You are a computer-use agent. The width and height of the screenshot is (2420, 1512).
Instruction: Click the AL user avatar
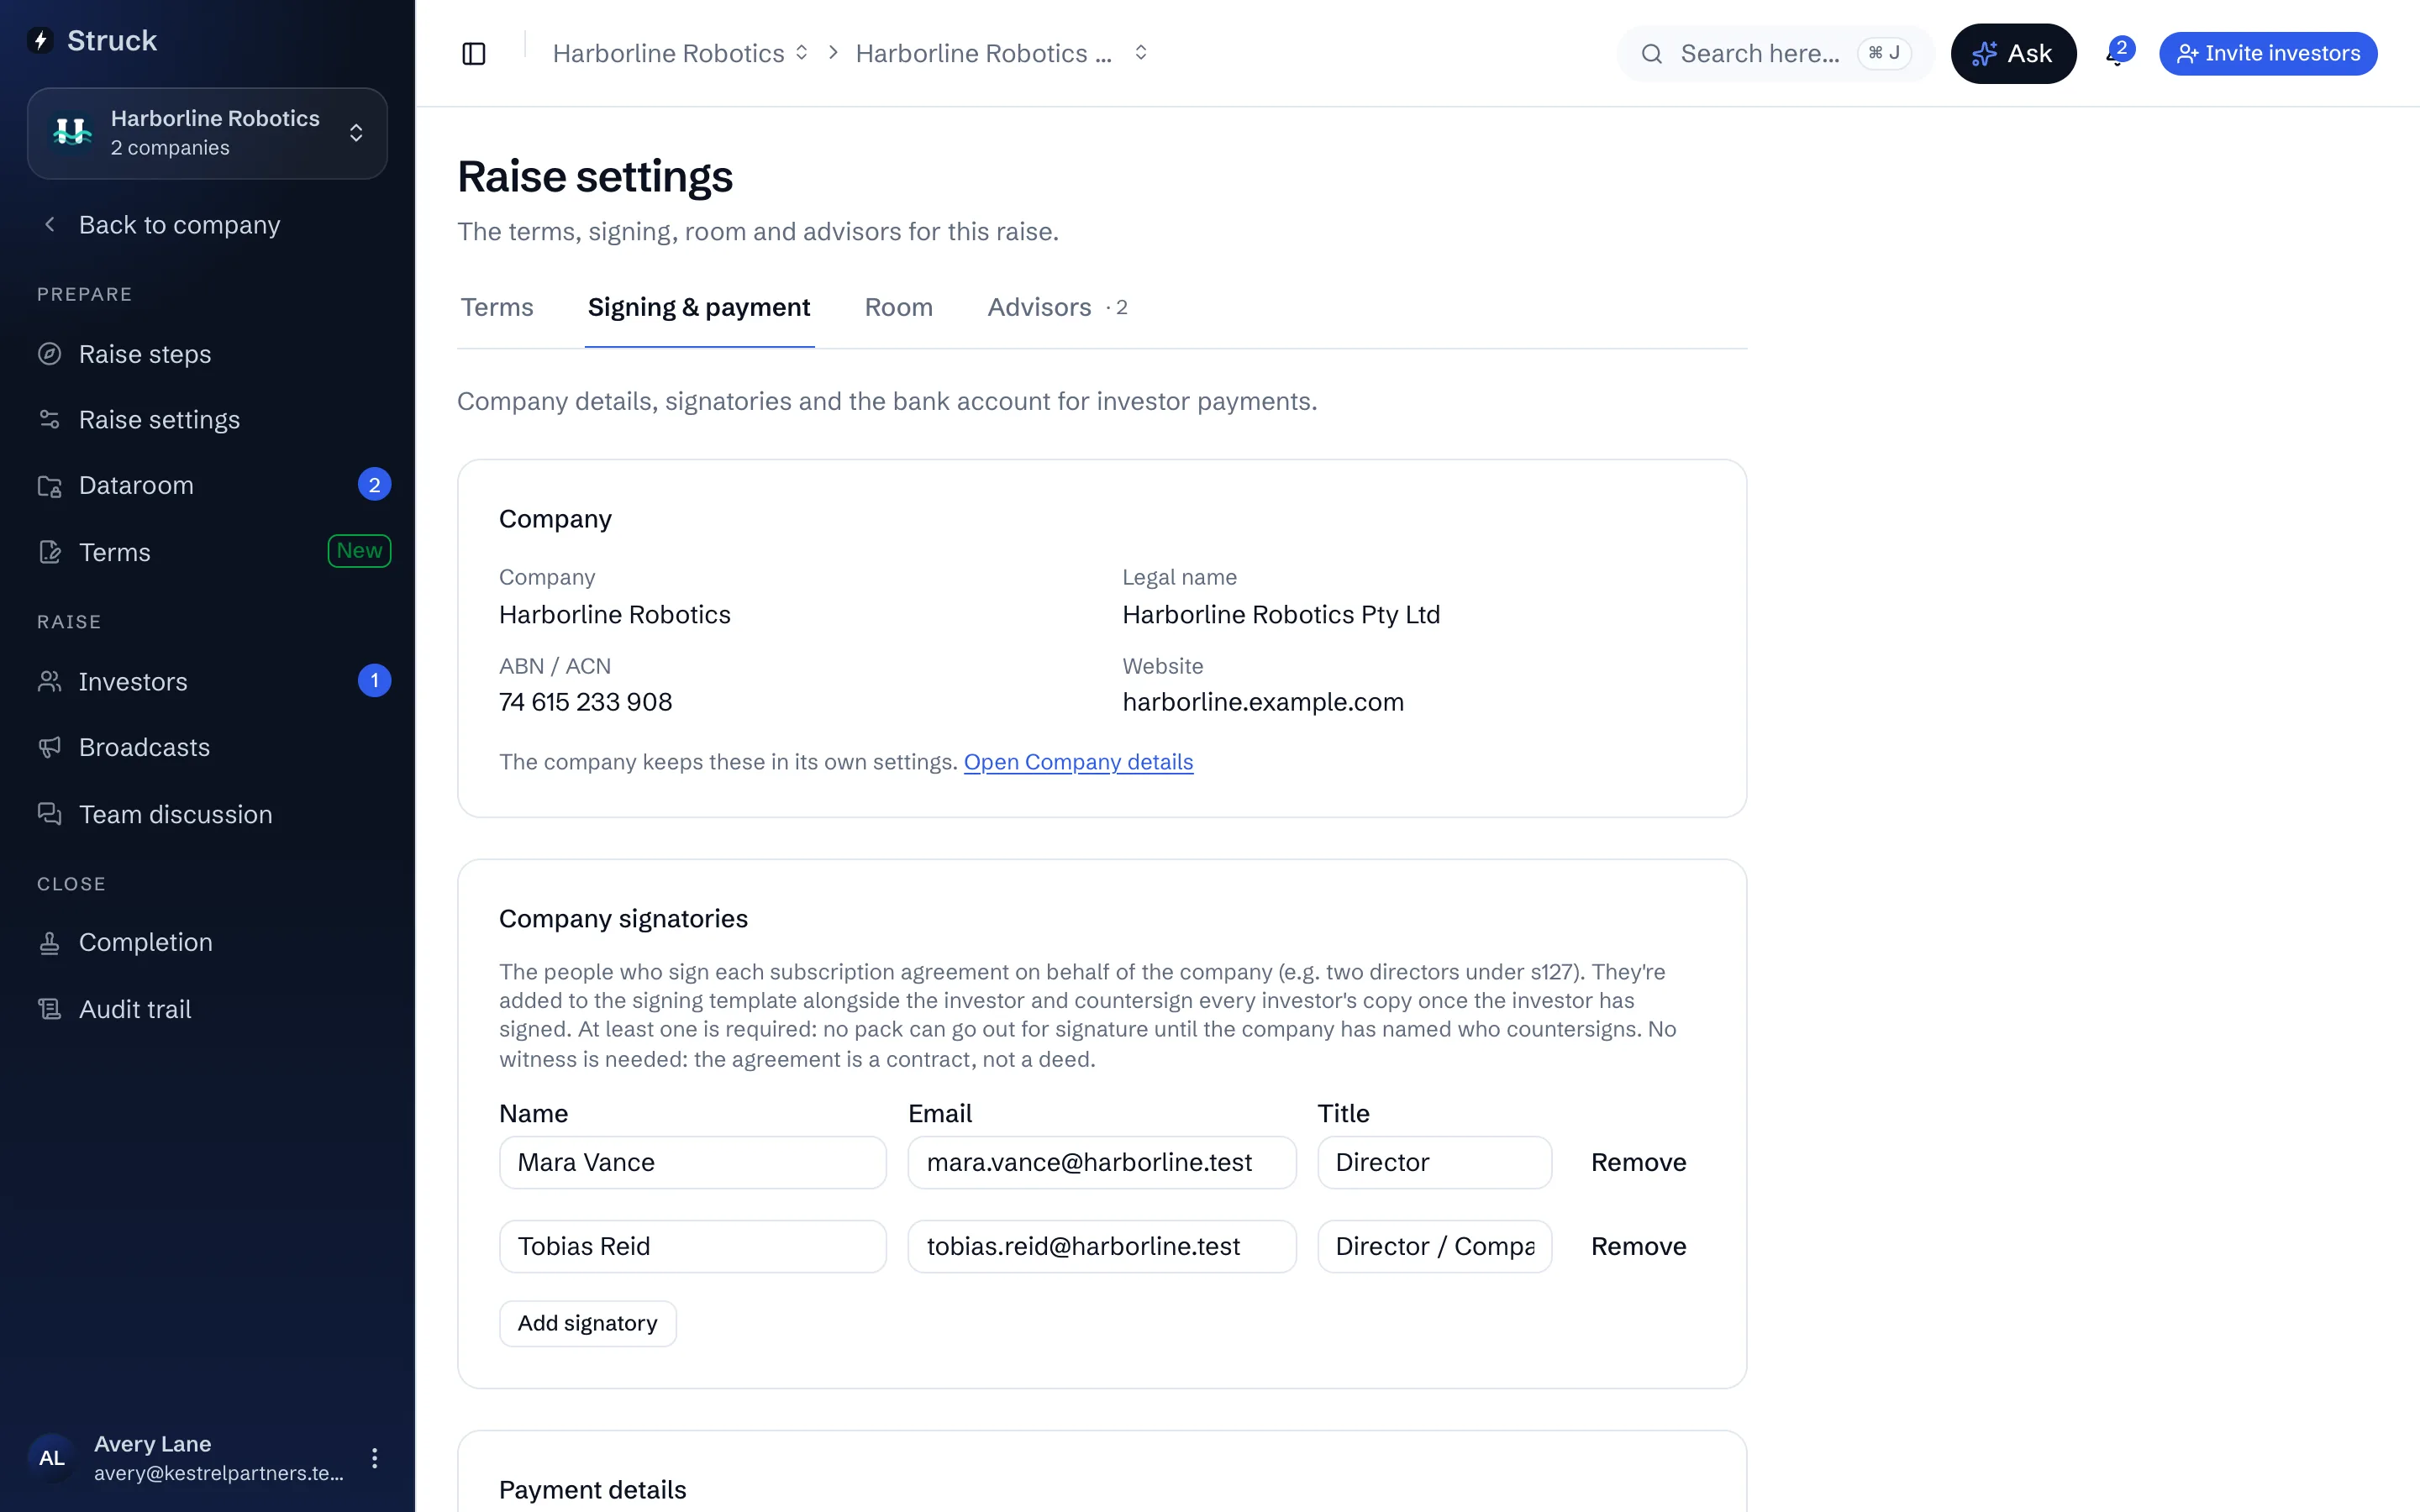[52, 1458]
